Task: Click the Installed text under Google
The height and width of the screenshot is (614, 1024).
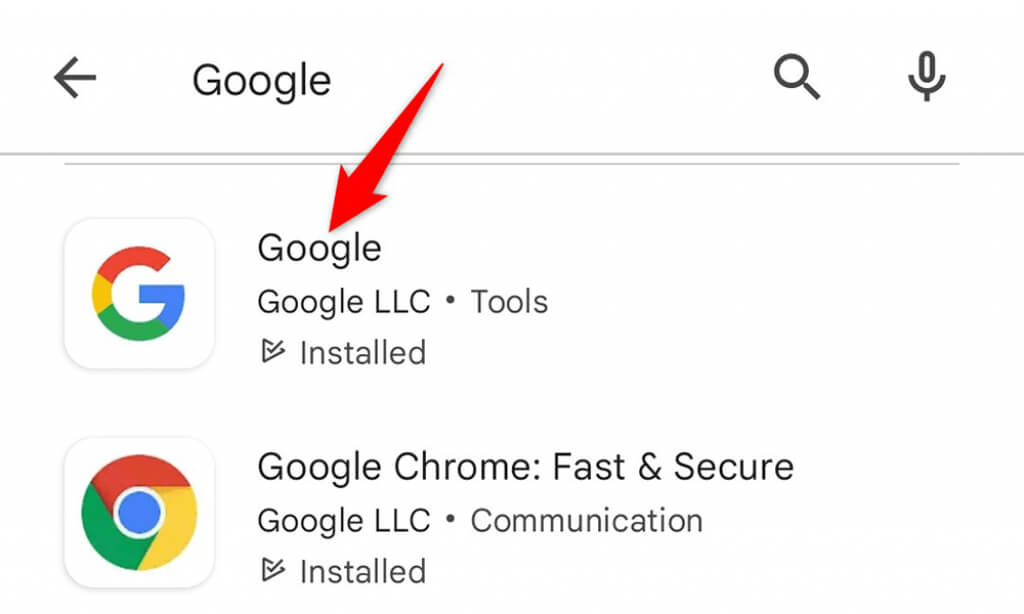Action: [x=362, y=352]
